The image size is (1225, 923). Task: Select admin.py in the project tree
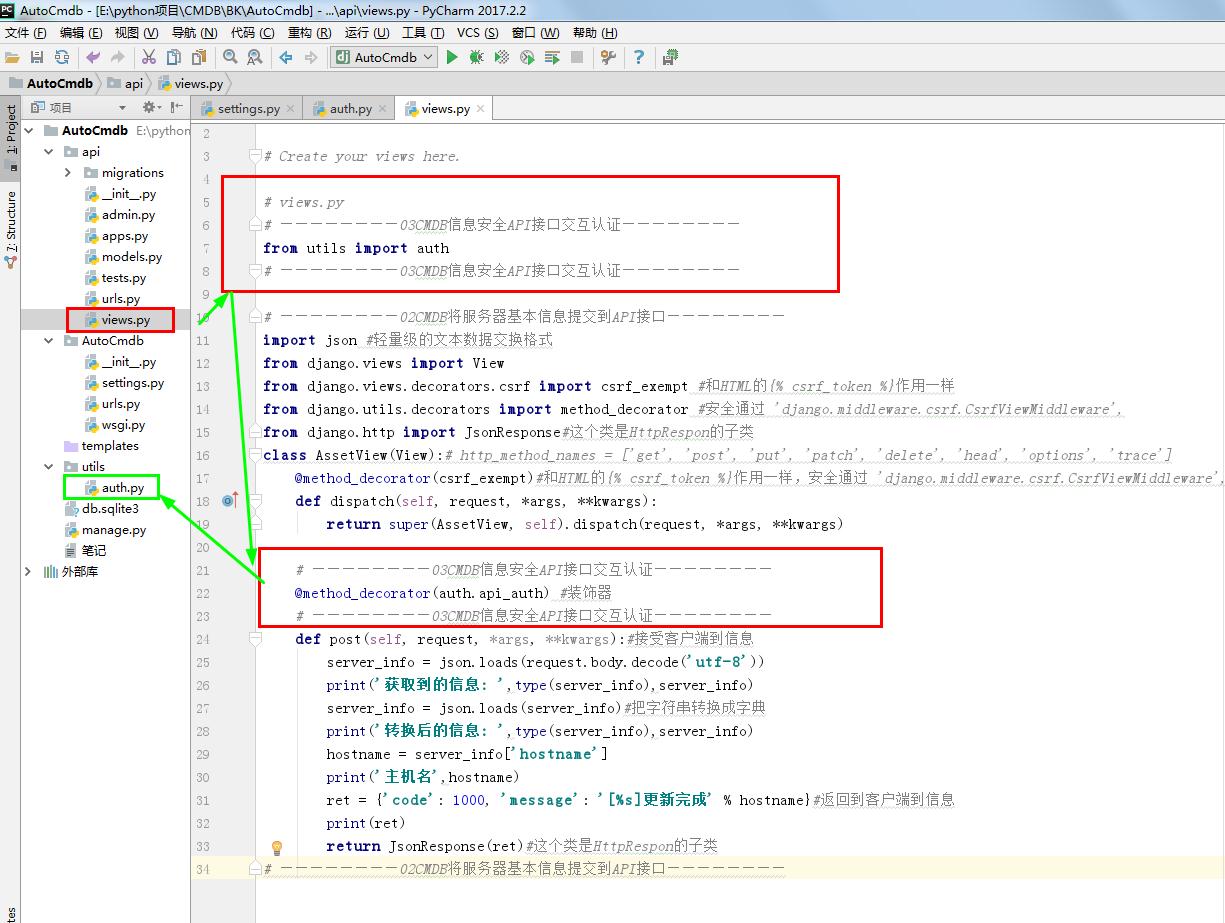coord(128,215)
